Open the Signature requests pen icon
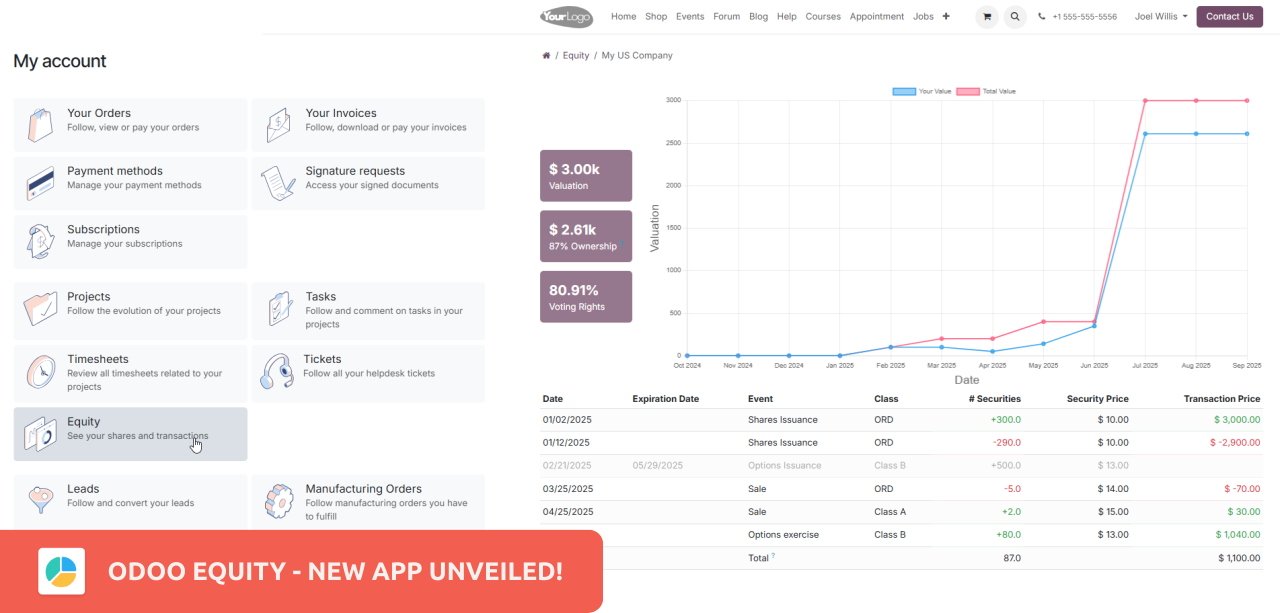 point(278,183)
